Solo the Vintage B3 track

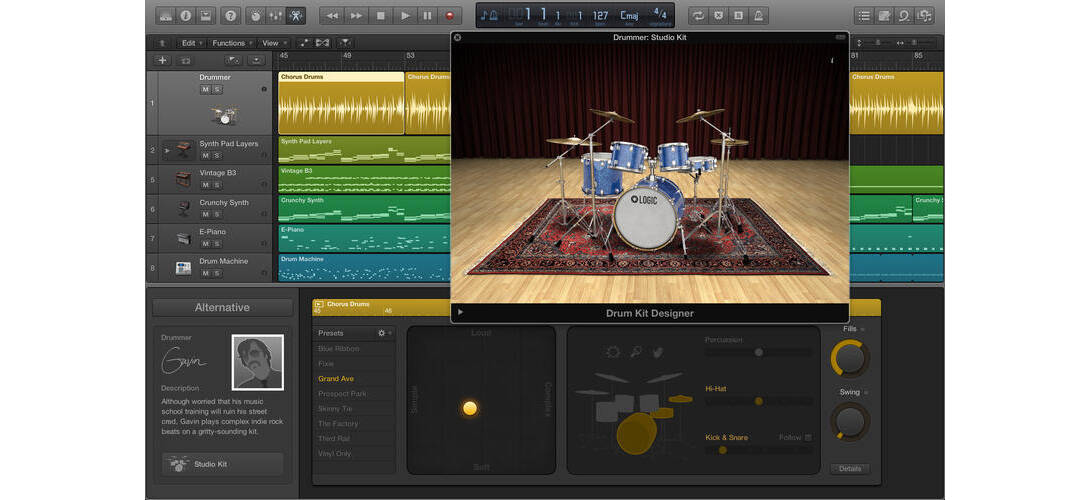[217, 185]
